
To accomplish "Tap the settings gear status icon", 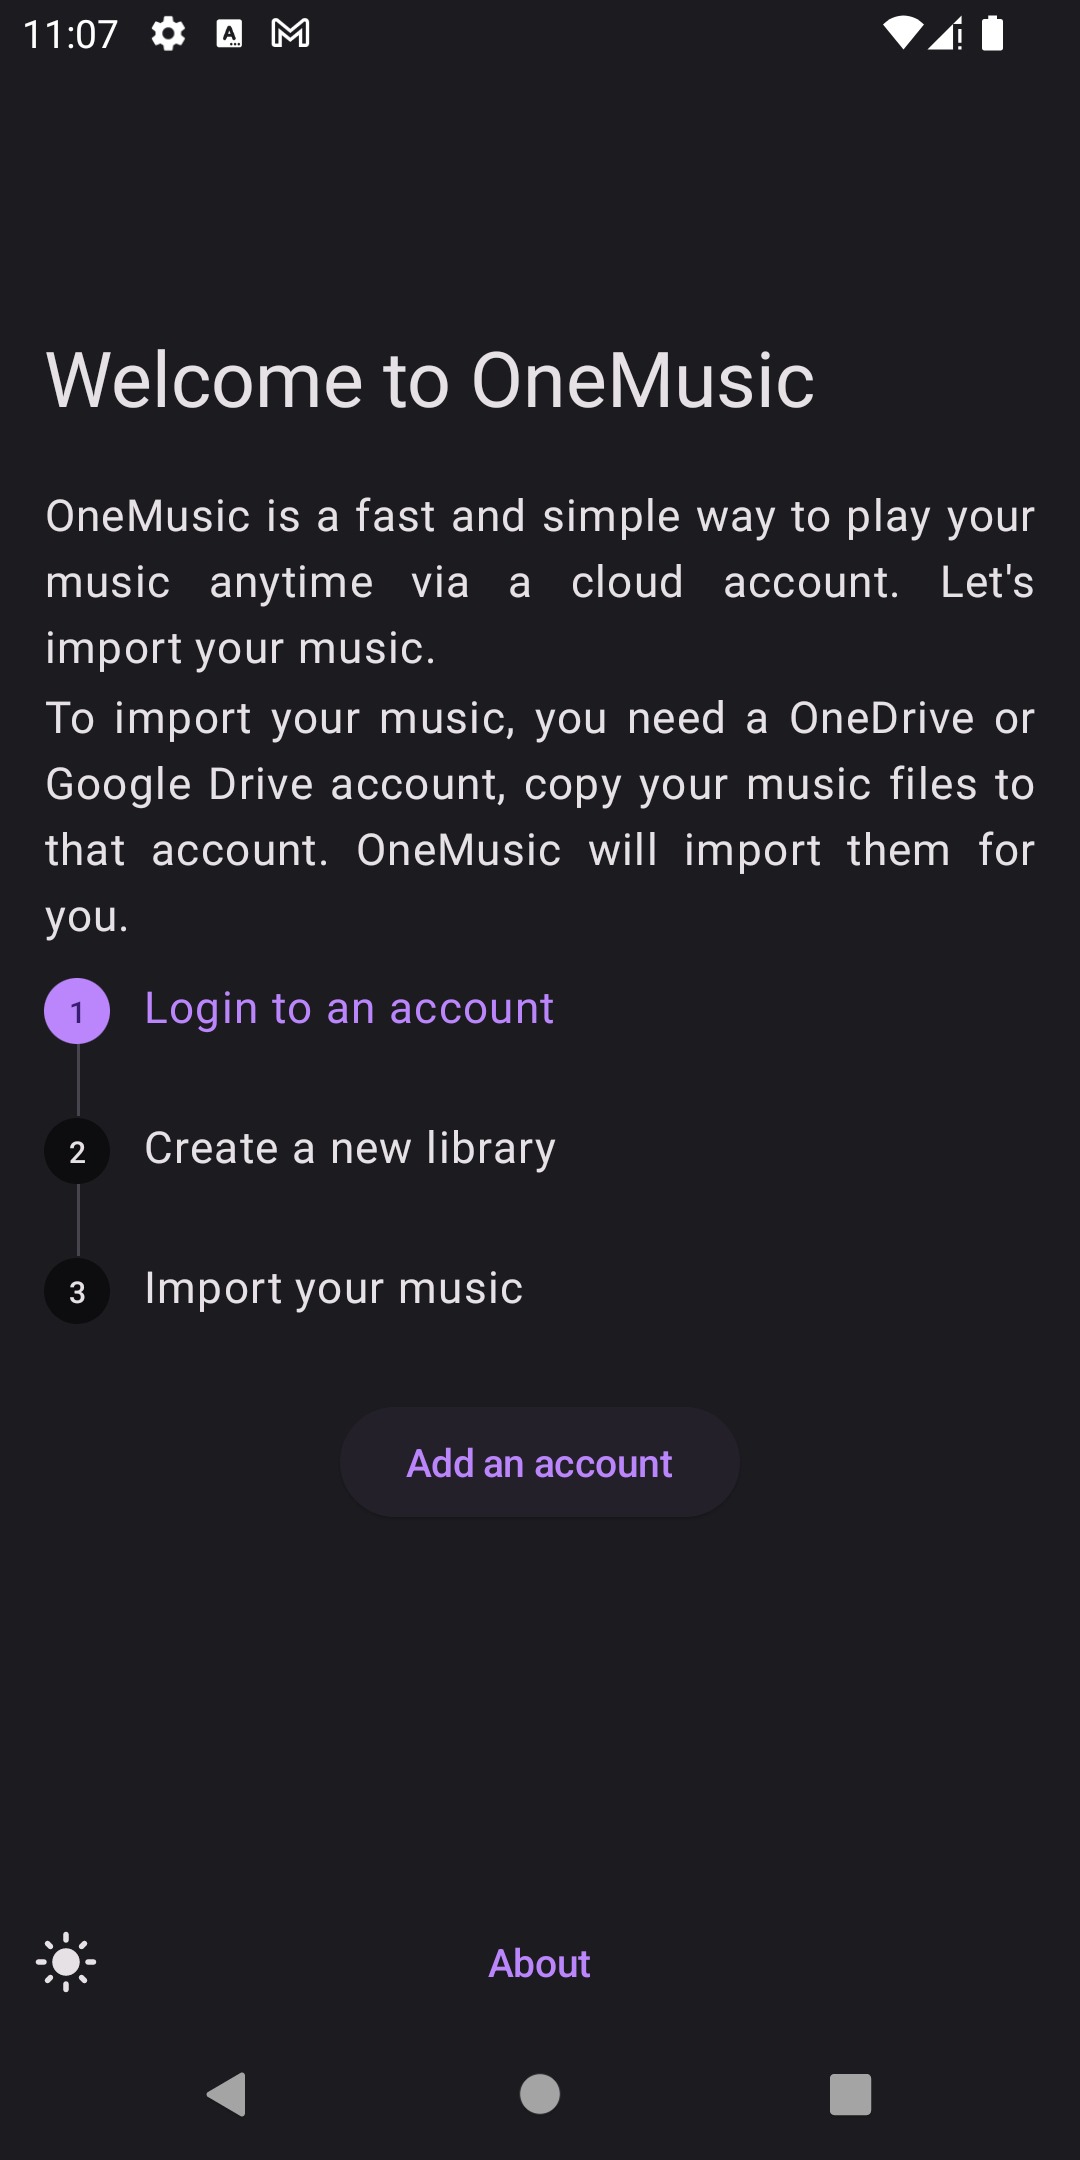I will [x=168, y=34].
